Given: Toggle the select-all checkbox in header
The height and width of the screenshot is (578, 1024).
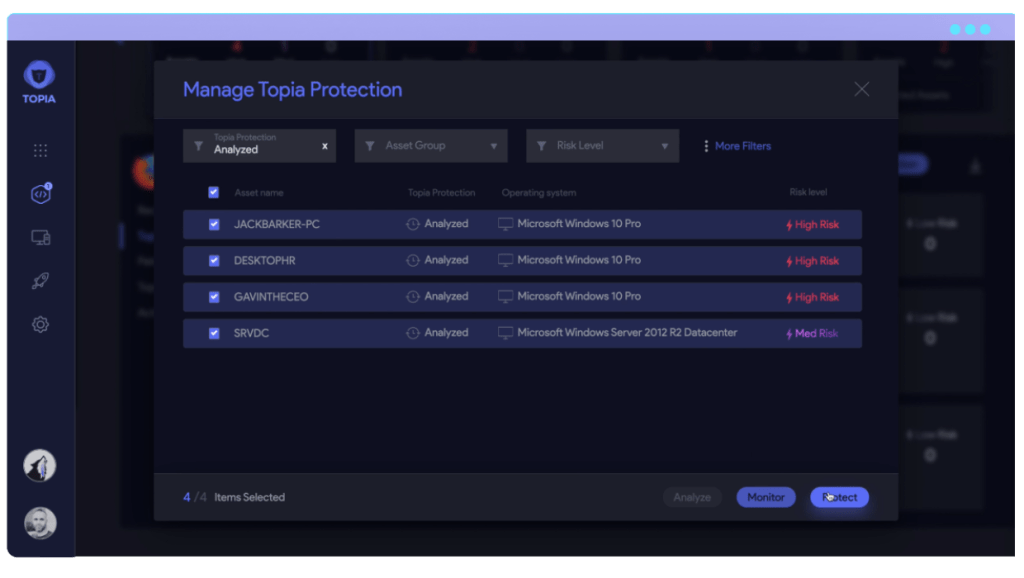Looking at the screenshot, I should click(213, 193).
